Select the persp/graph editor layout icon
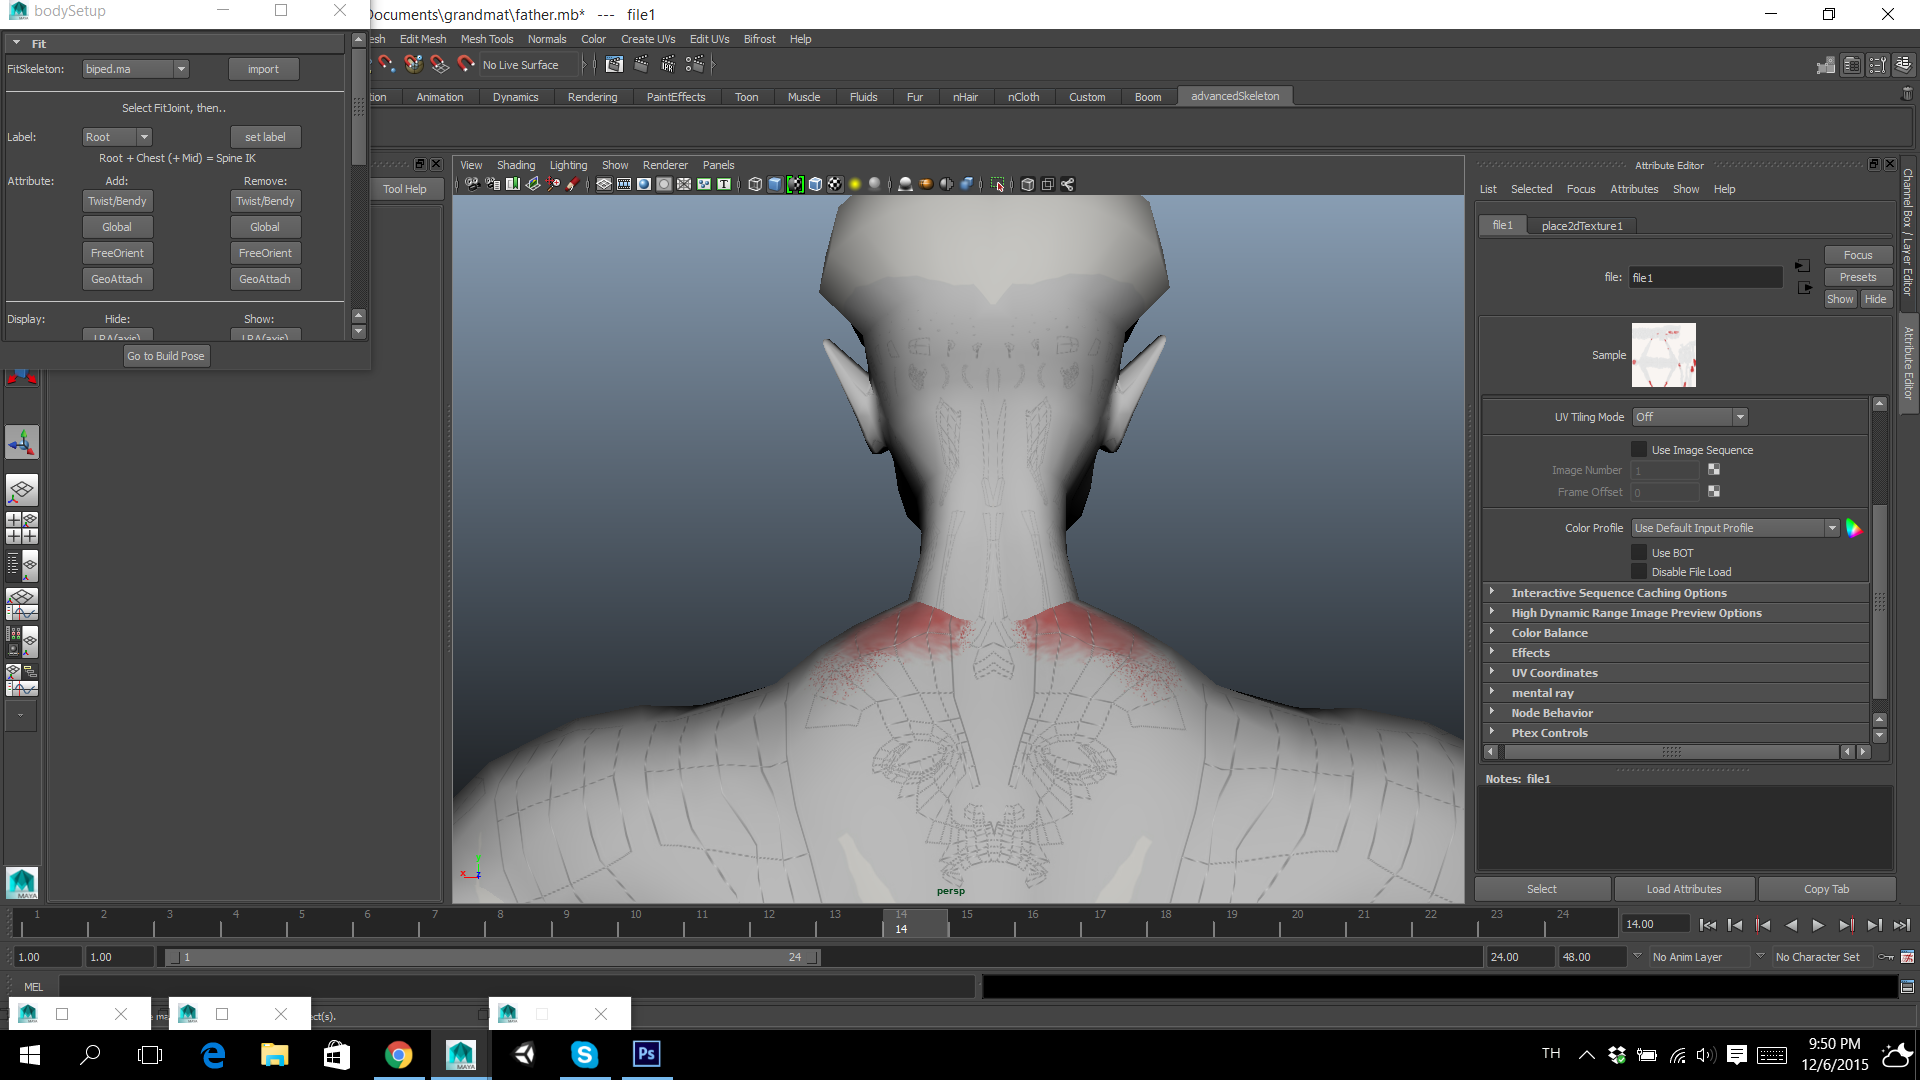The image size is (1920, 1080). (x=22, y=603)
